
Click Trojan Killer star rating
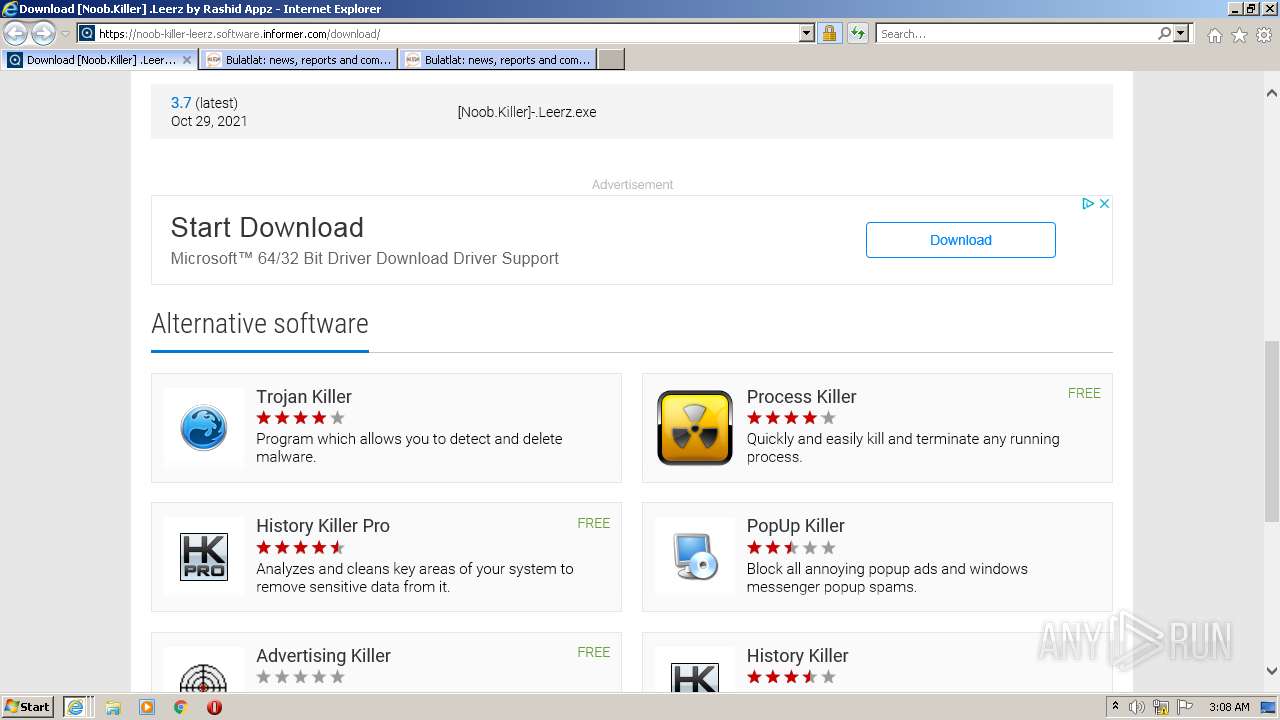point(300,418)
